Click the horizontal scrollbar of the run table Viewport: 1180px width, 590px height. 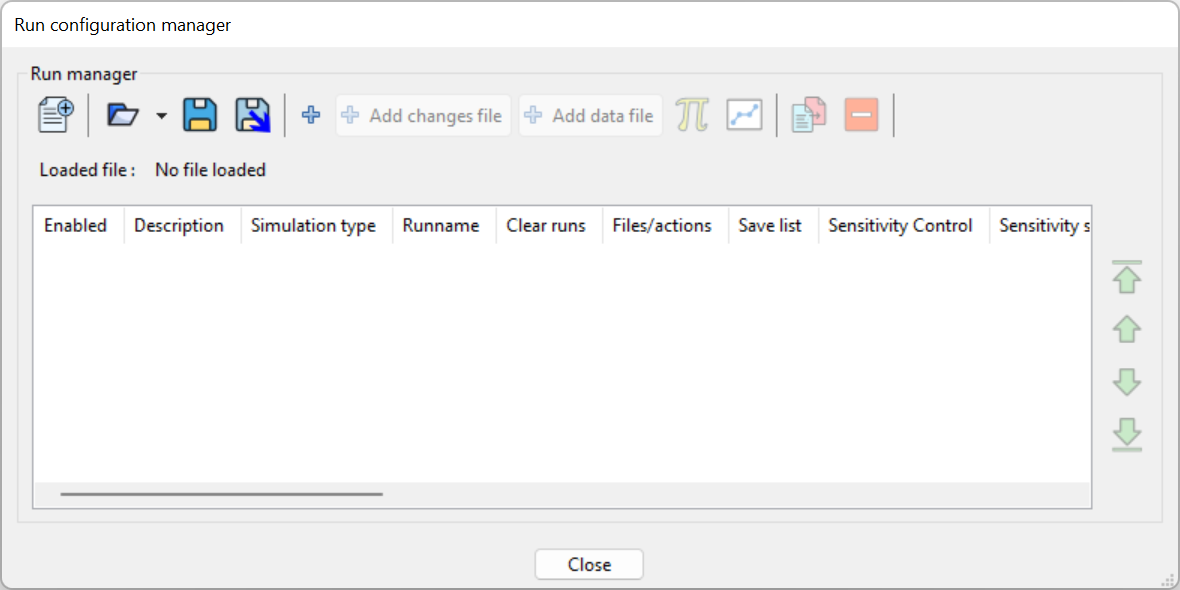(x=221, y=493)
